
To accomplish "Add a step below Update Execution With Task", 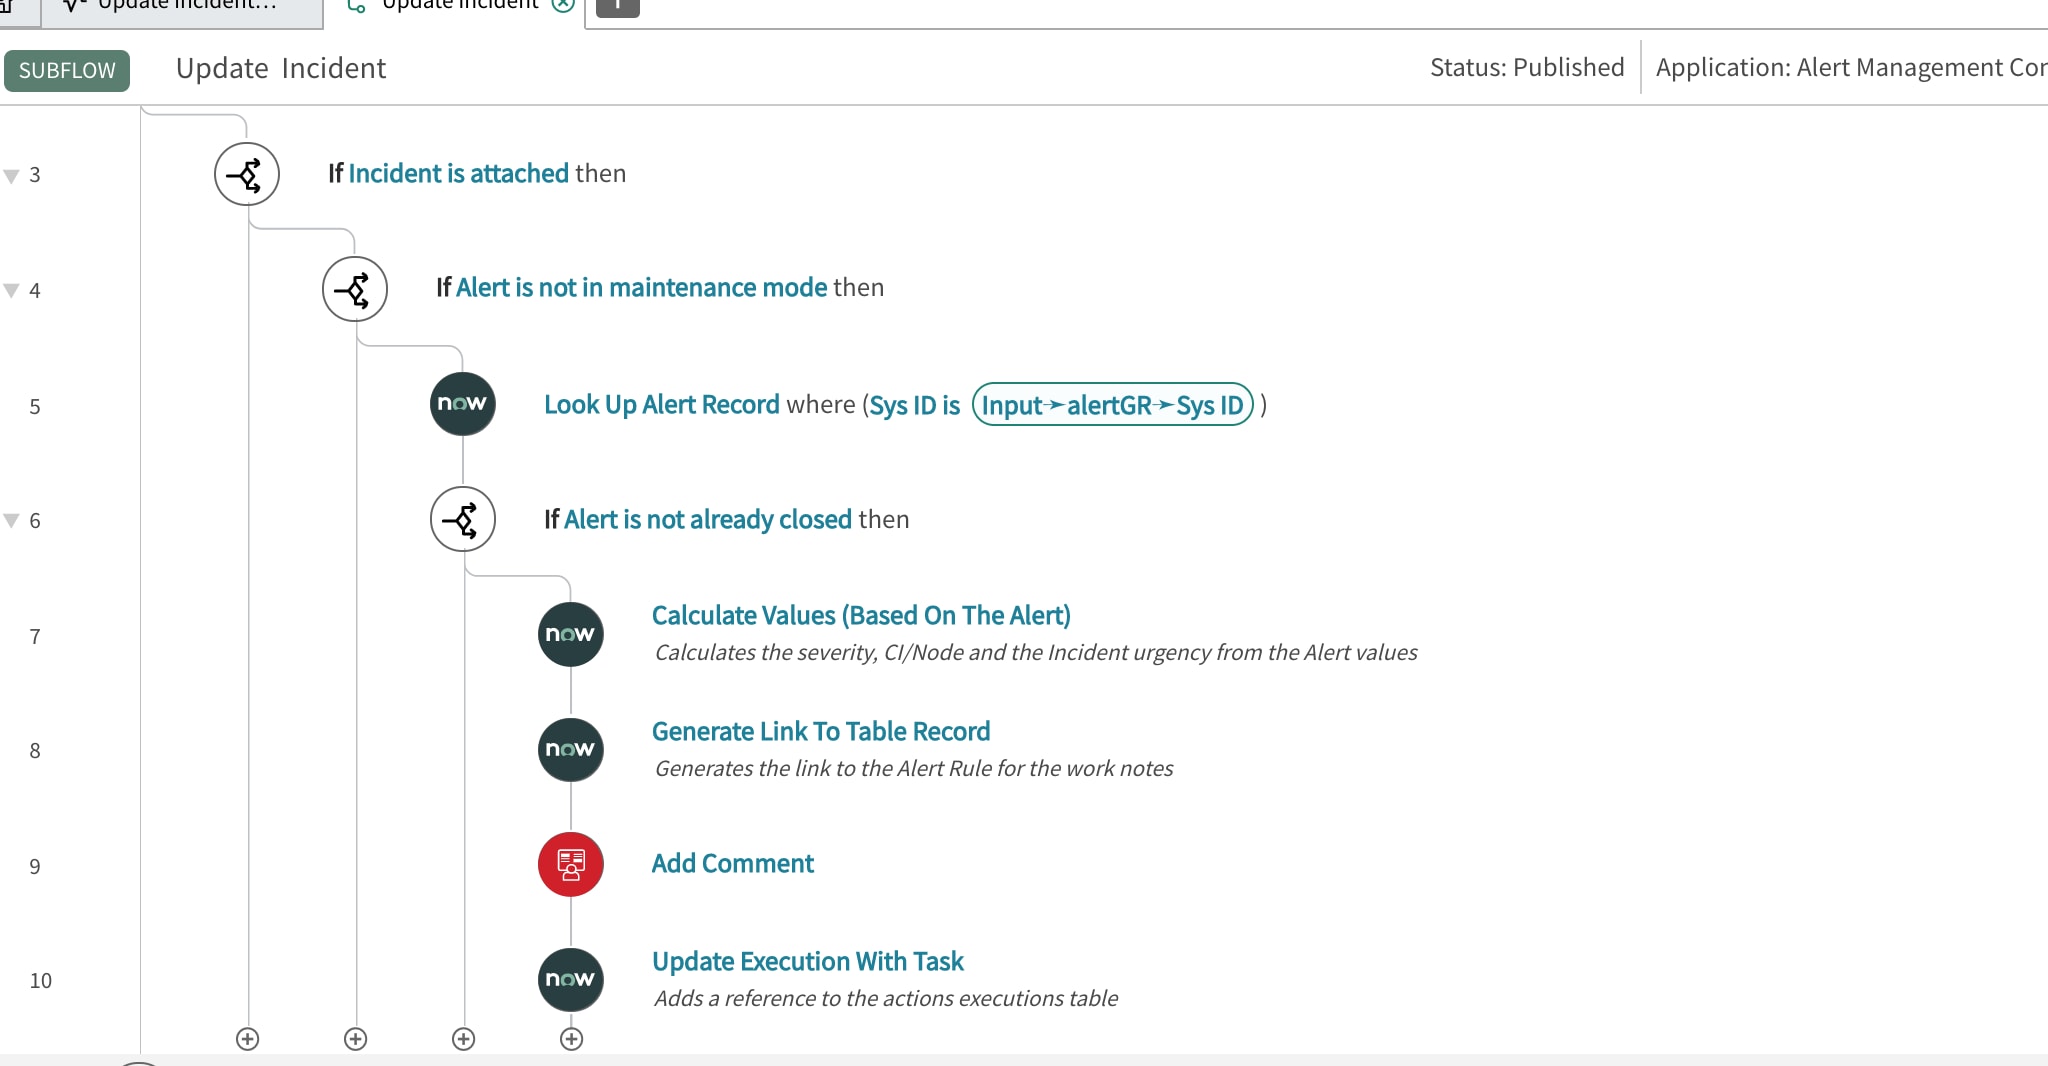I will click(571, 1039).
